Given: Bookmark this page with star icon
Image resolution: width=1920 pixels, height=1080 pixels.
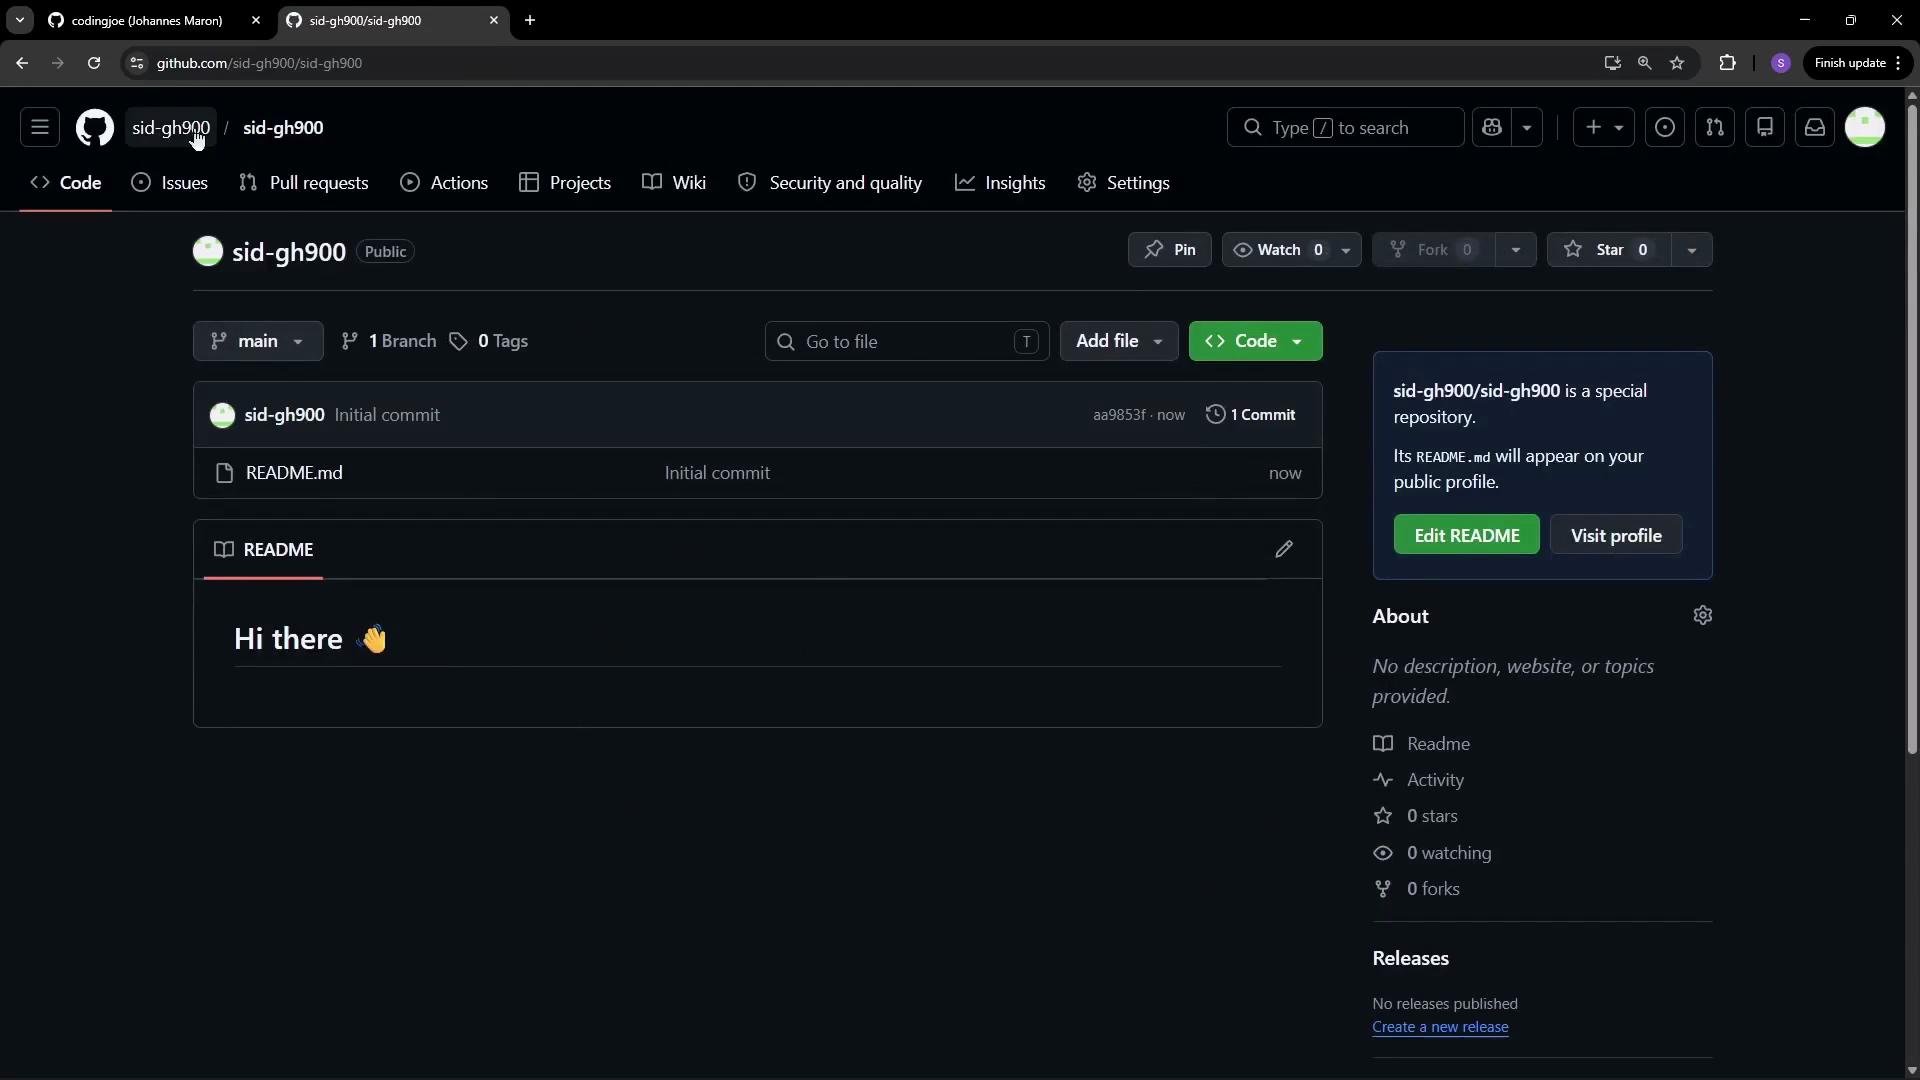Looking at the screenshot, I should pyautogui.click(x=1677, y=63).
